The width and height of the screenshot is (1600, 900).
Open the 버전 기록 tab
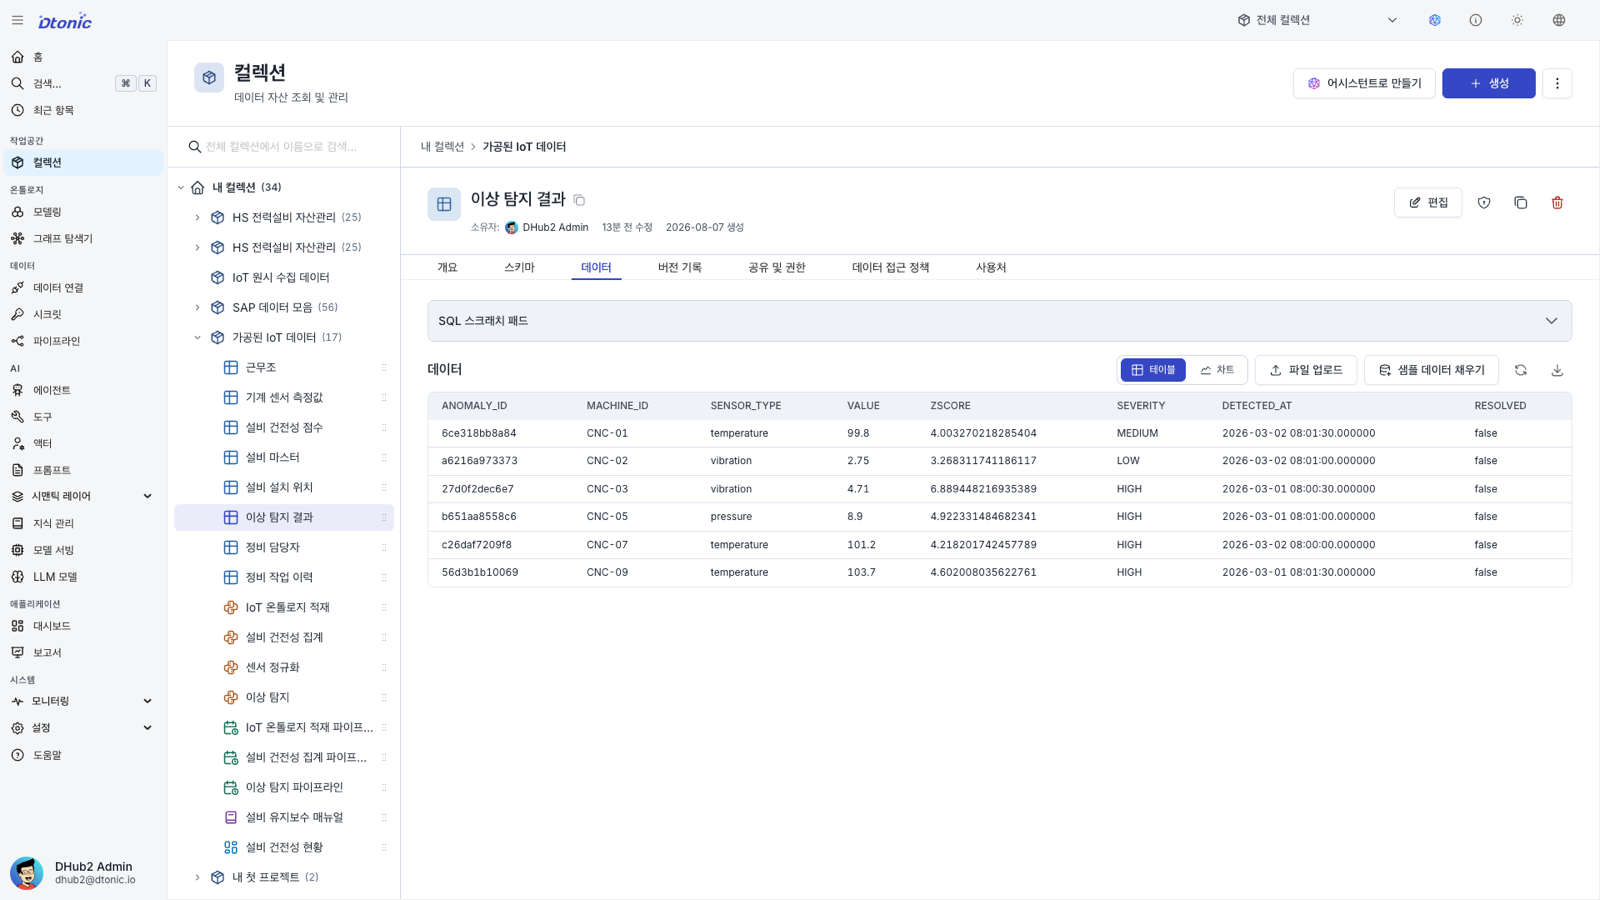[680, 268]
